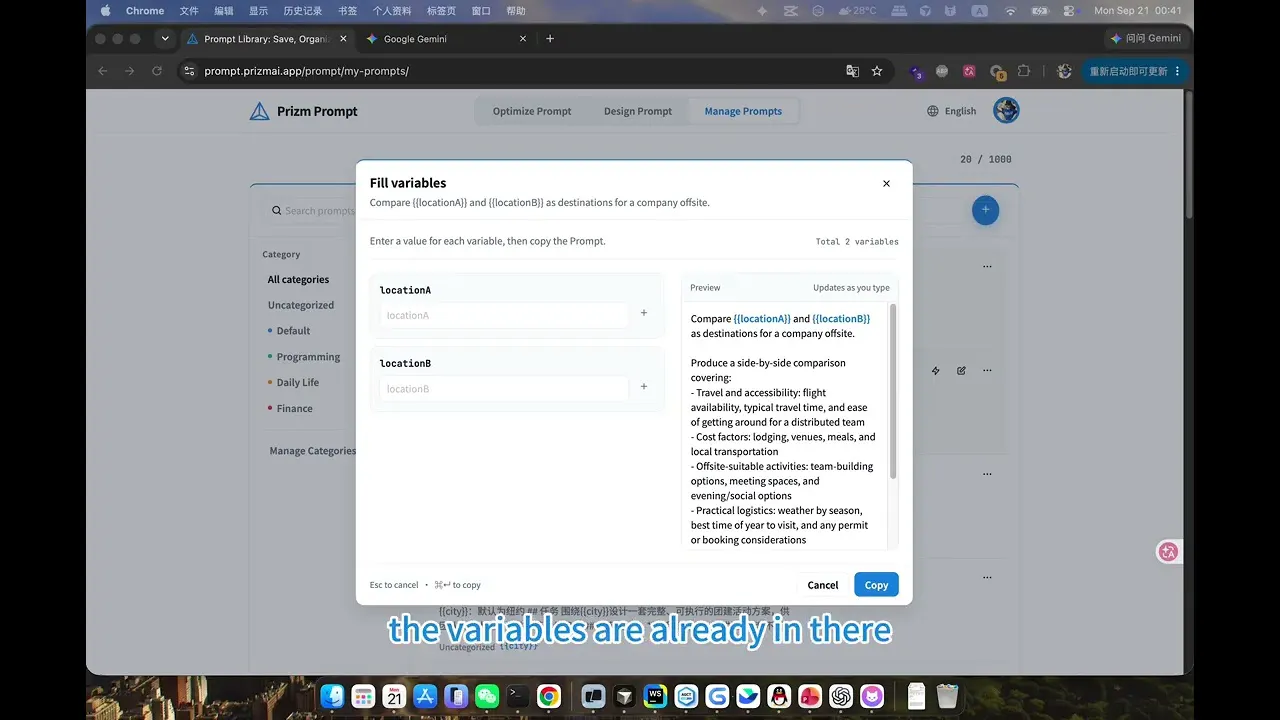Open the Optimize Prompt tab
This screenshot has width=1280, height=720.
[532, 111]
